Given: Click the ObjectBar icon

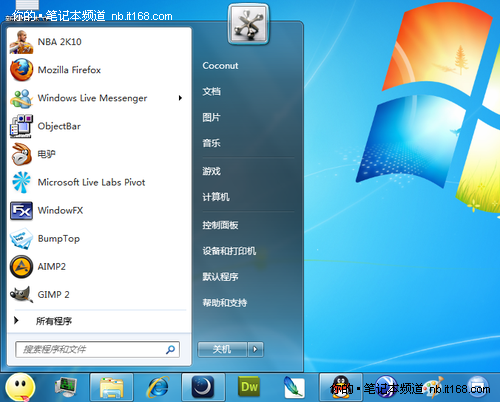Looking at the screenshot, I should pyautogui.click(x=21, y=126).
